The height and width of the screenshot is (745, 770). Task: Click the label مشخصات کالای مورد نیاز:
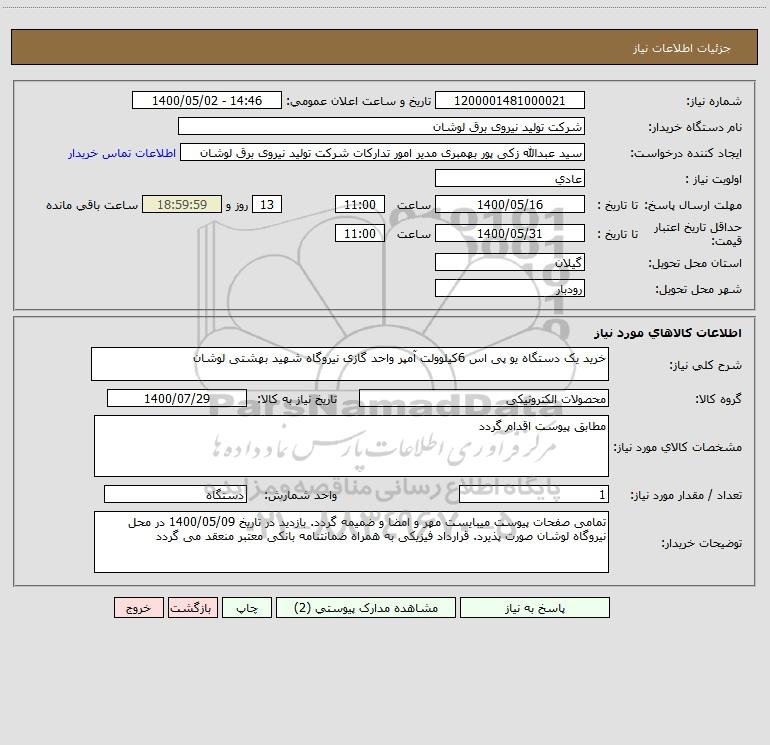pos(678,447)
